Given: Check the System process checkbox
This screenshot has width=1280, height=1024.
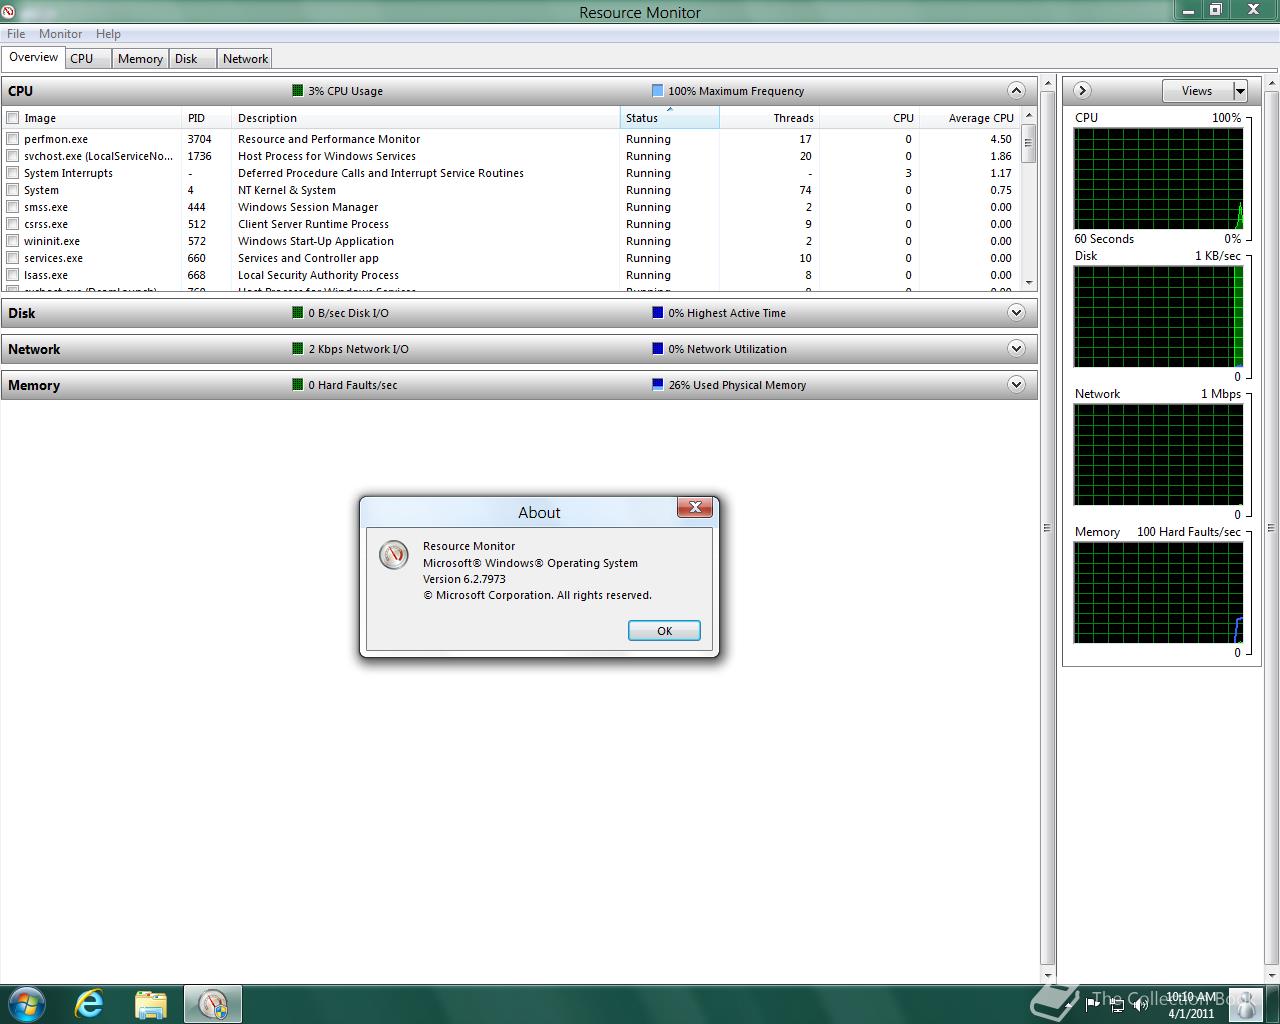Looking at the screenshot, I should pos(13,190).
